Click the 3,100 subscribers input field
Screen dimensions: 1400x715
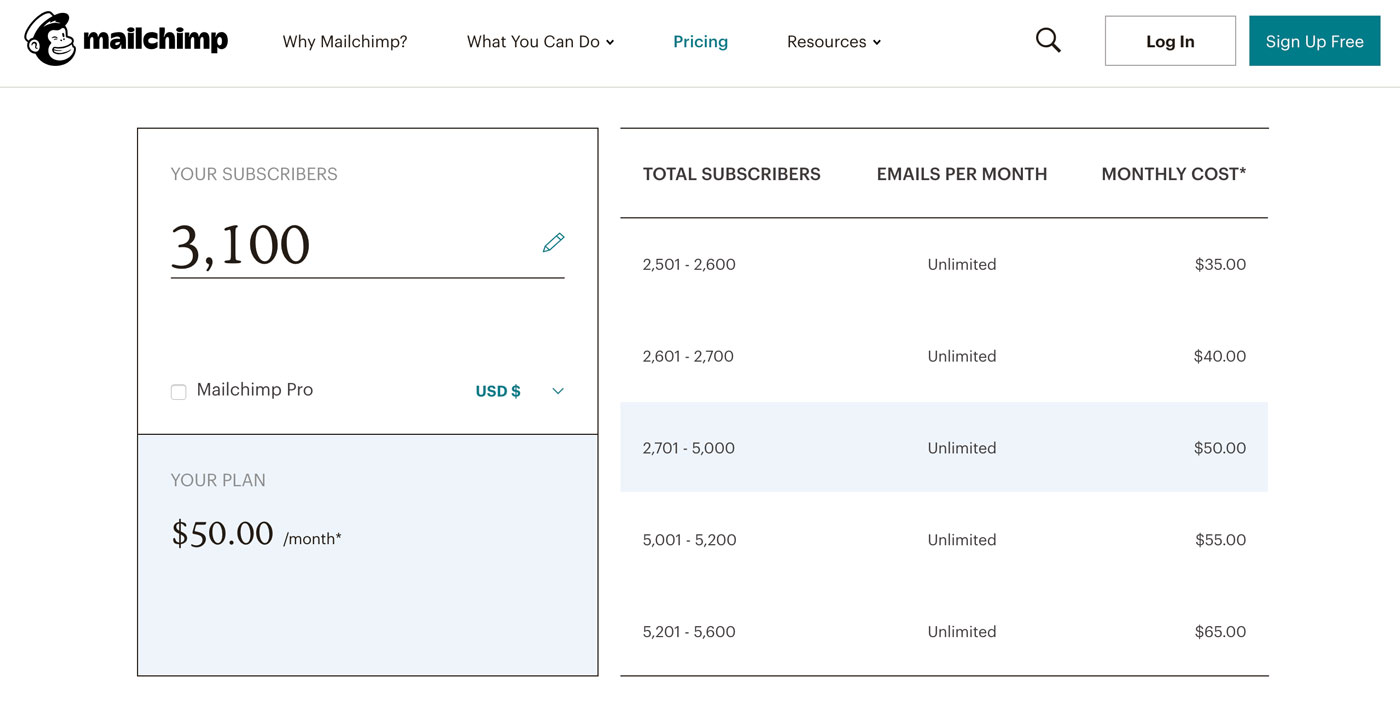click(x=367, y=246)
